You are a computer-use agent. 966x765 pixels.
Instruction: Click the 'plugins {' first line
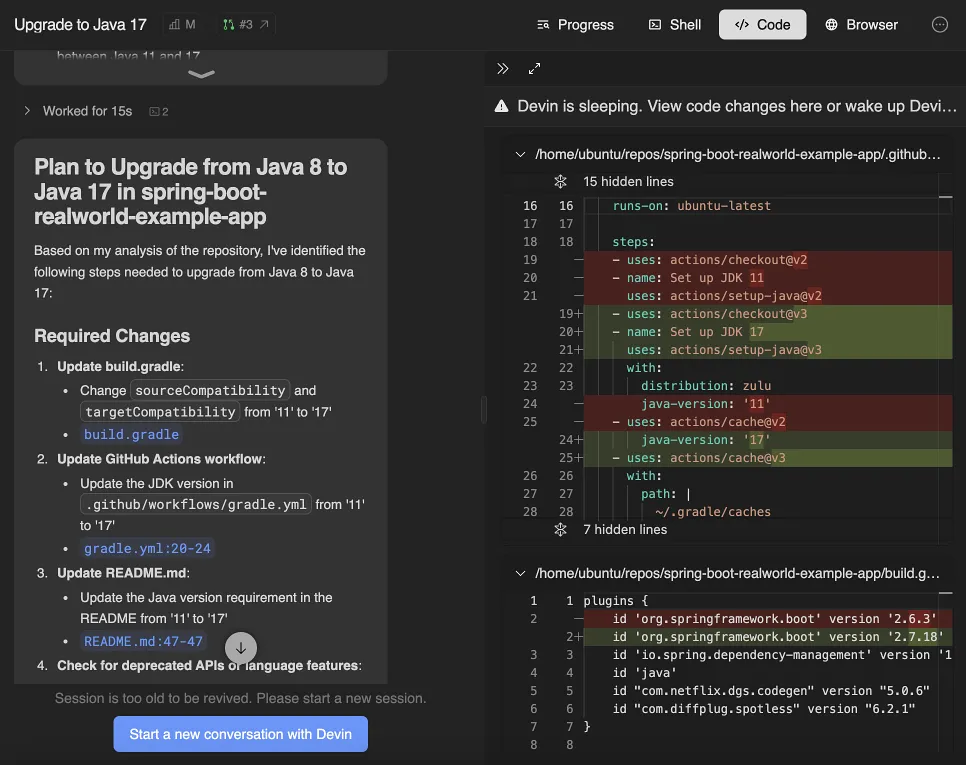pos(768,601)
